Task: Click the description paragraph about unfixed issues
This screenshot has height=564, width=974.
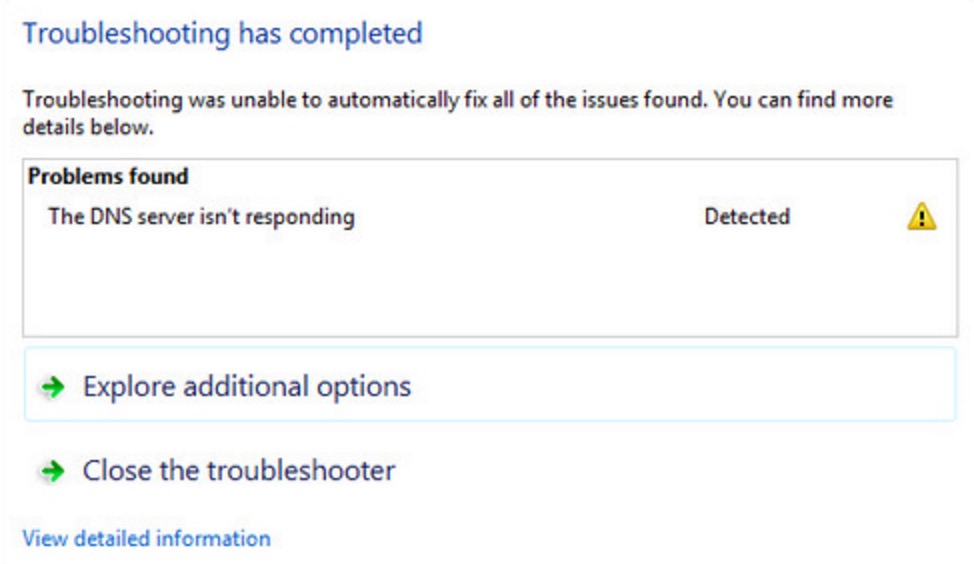Action: [x=458, y=113]
